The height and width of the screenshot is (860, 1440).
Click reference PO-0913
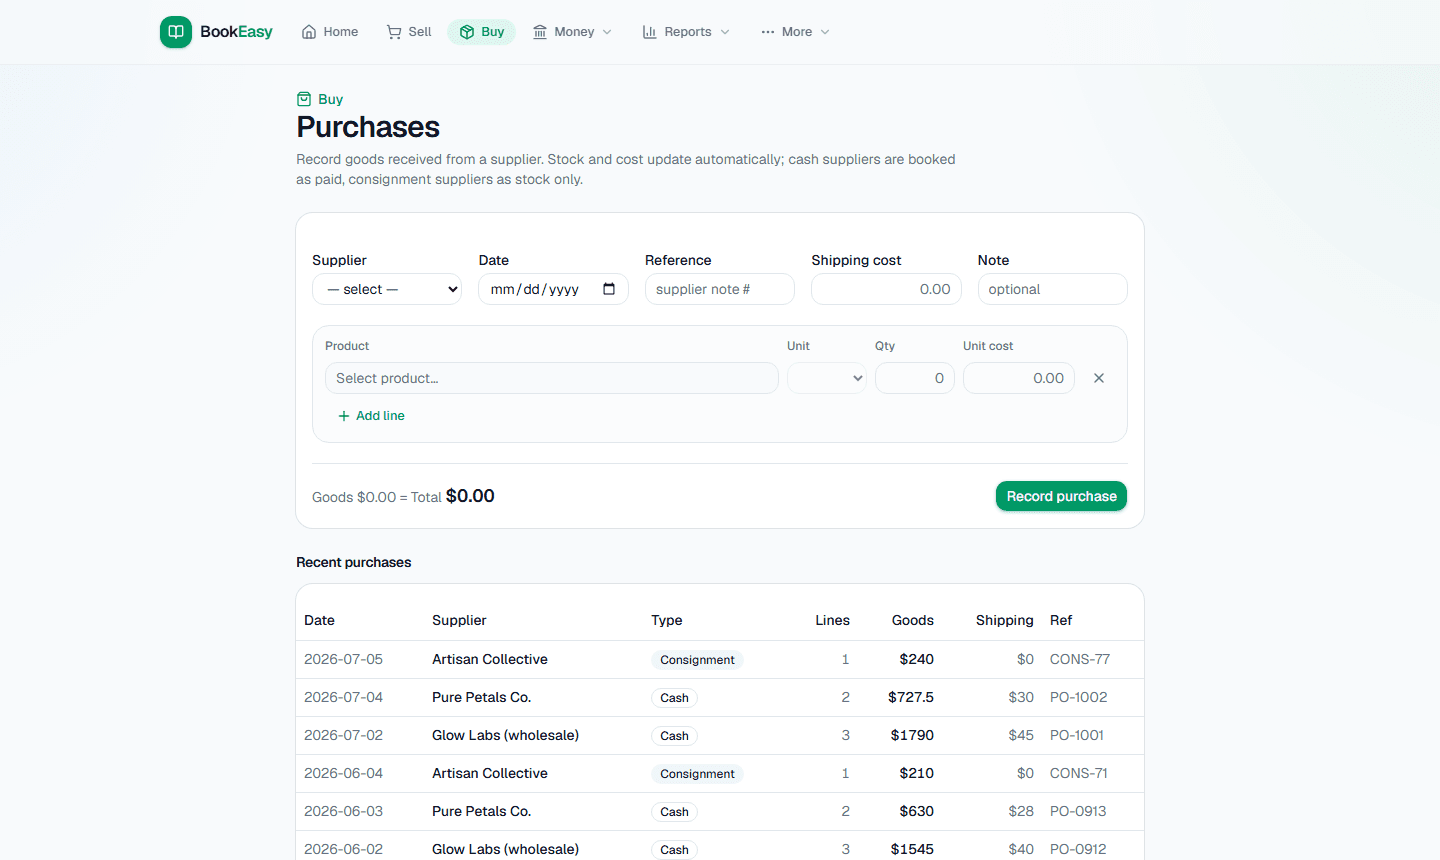[1078, 811]
